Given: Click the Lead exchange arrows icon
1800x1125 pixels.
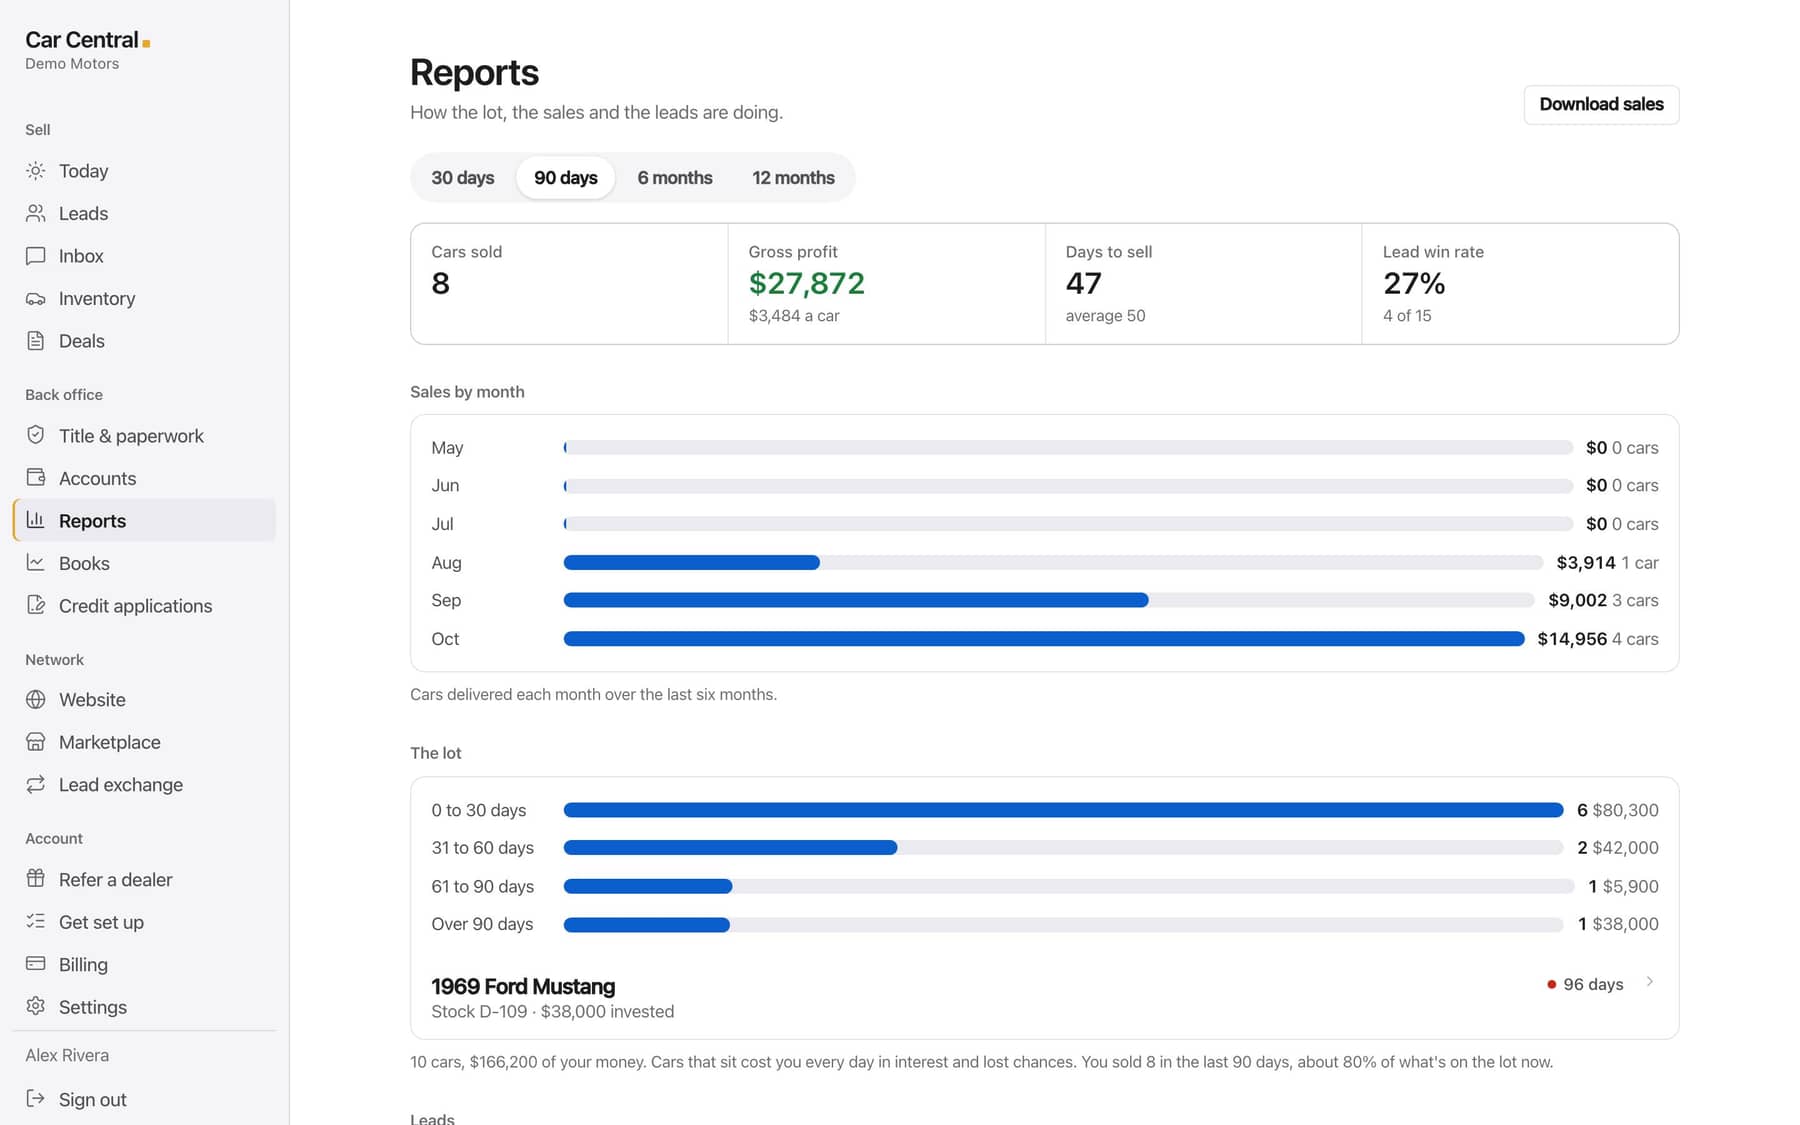Looking at the screenshot, I should coord(36,784).
